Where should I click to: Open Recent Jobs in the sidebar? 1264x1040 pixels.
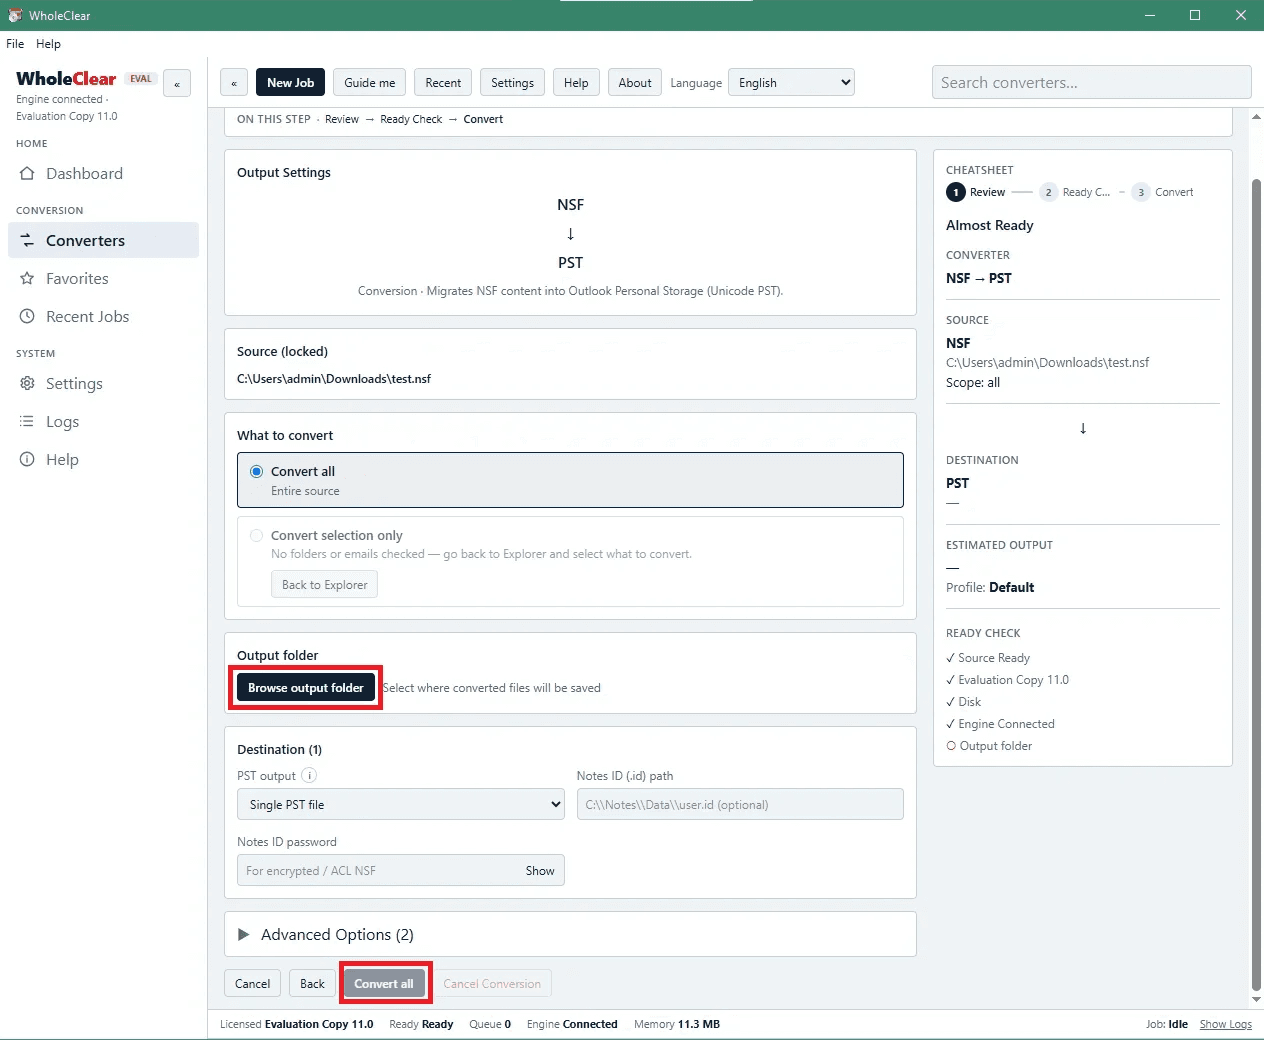click(x=103, y=317)
